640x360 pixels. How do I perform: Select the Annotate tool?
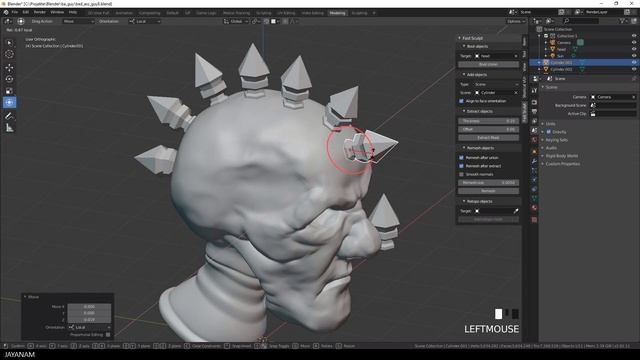9,116
